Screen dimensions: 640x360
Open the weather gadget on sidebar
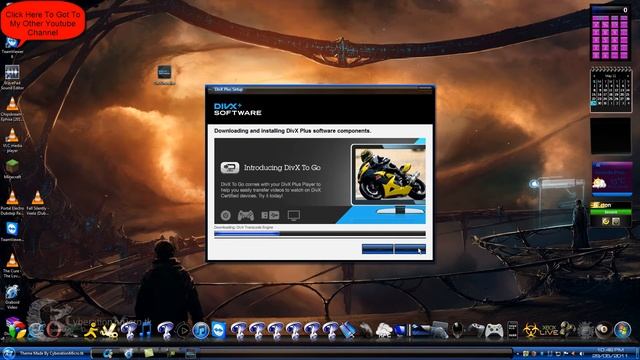611,180
